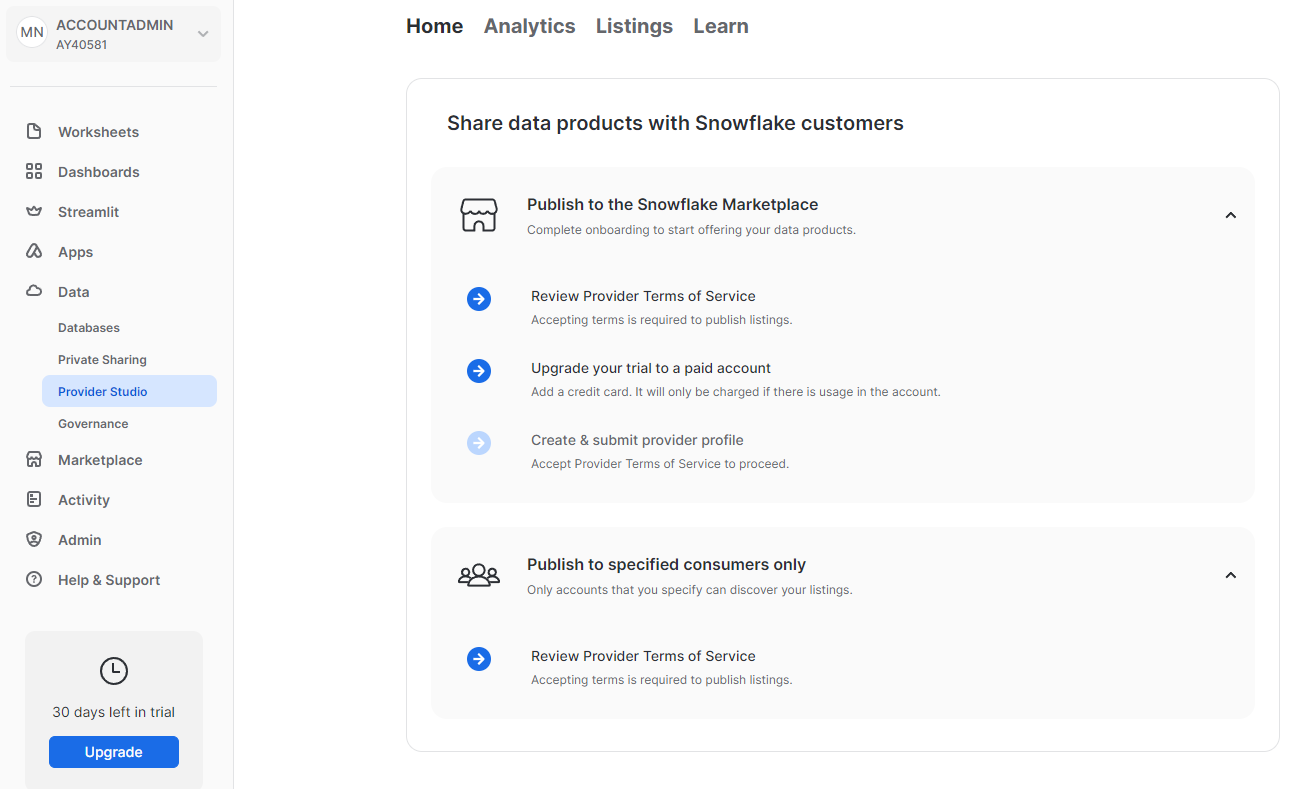1298x789 pixels.
Task: Click the storefront icon beside Publish to Snowflake Marketplace
Action: click(x=479, y=215)
